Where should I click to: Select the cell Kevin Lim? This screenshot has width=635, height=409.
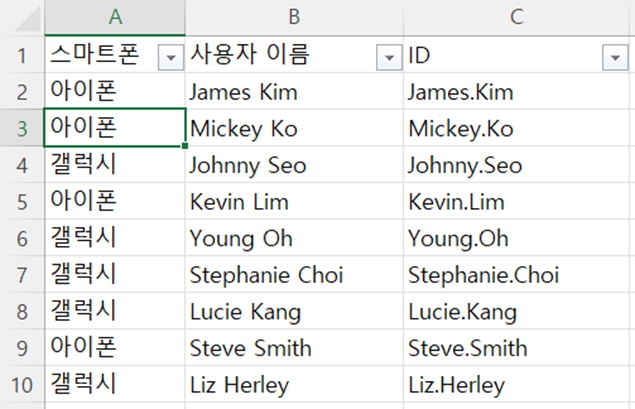[294, 201]
